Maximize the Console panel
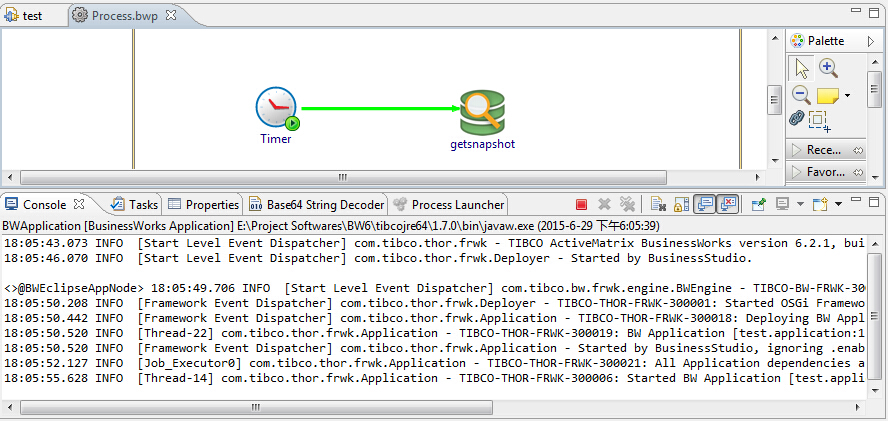Screen dimensions: 888x421 (874, 202)
